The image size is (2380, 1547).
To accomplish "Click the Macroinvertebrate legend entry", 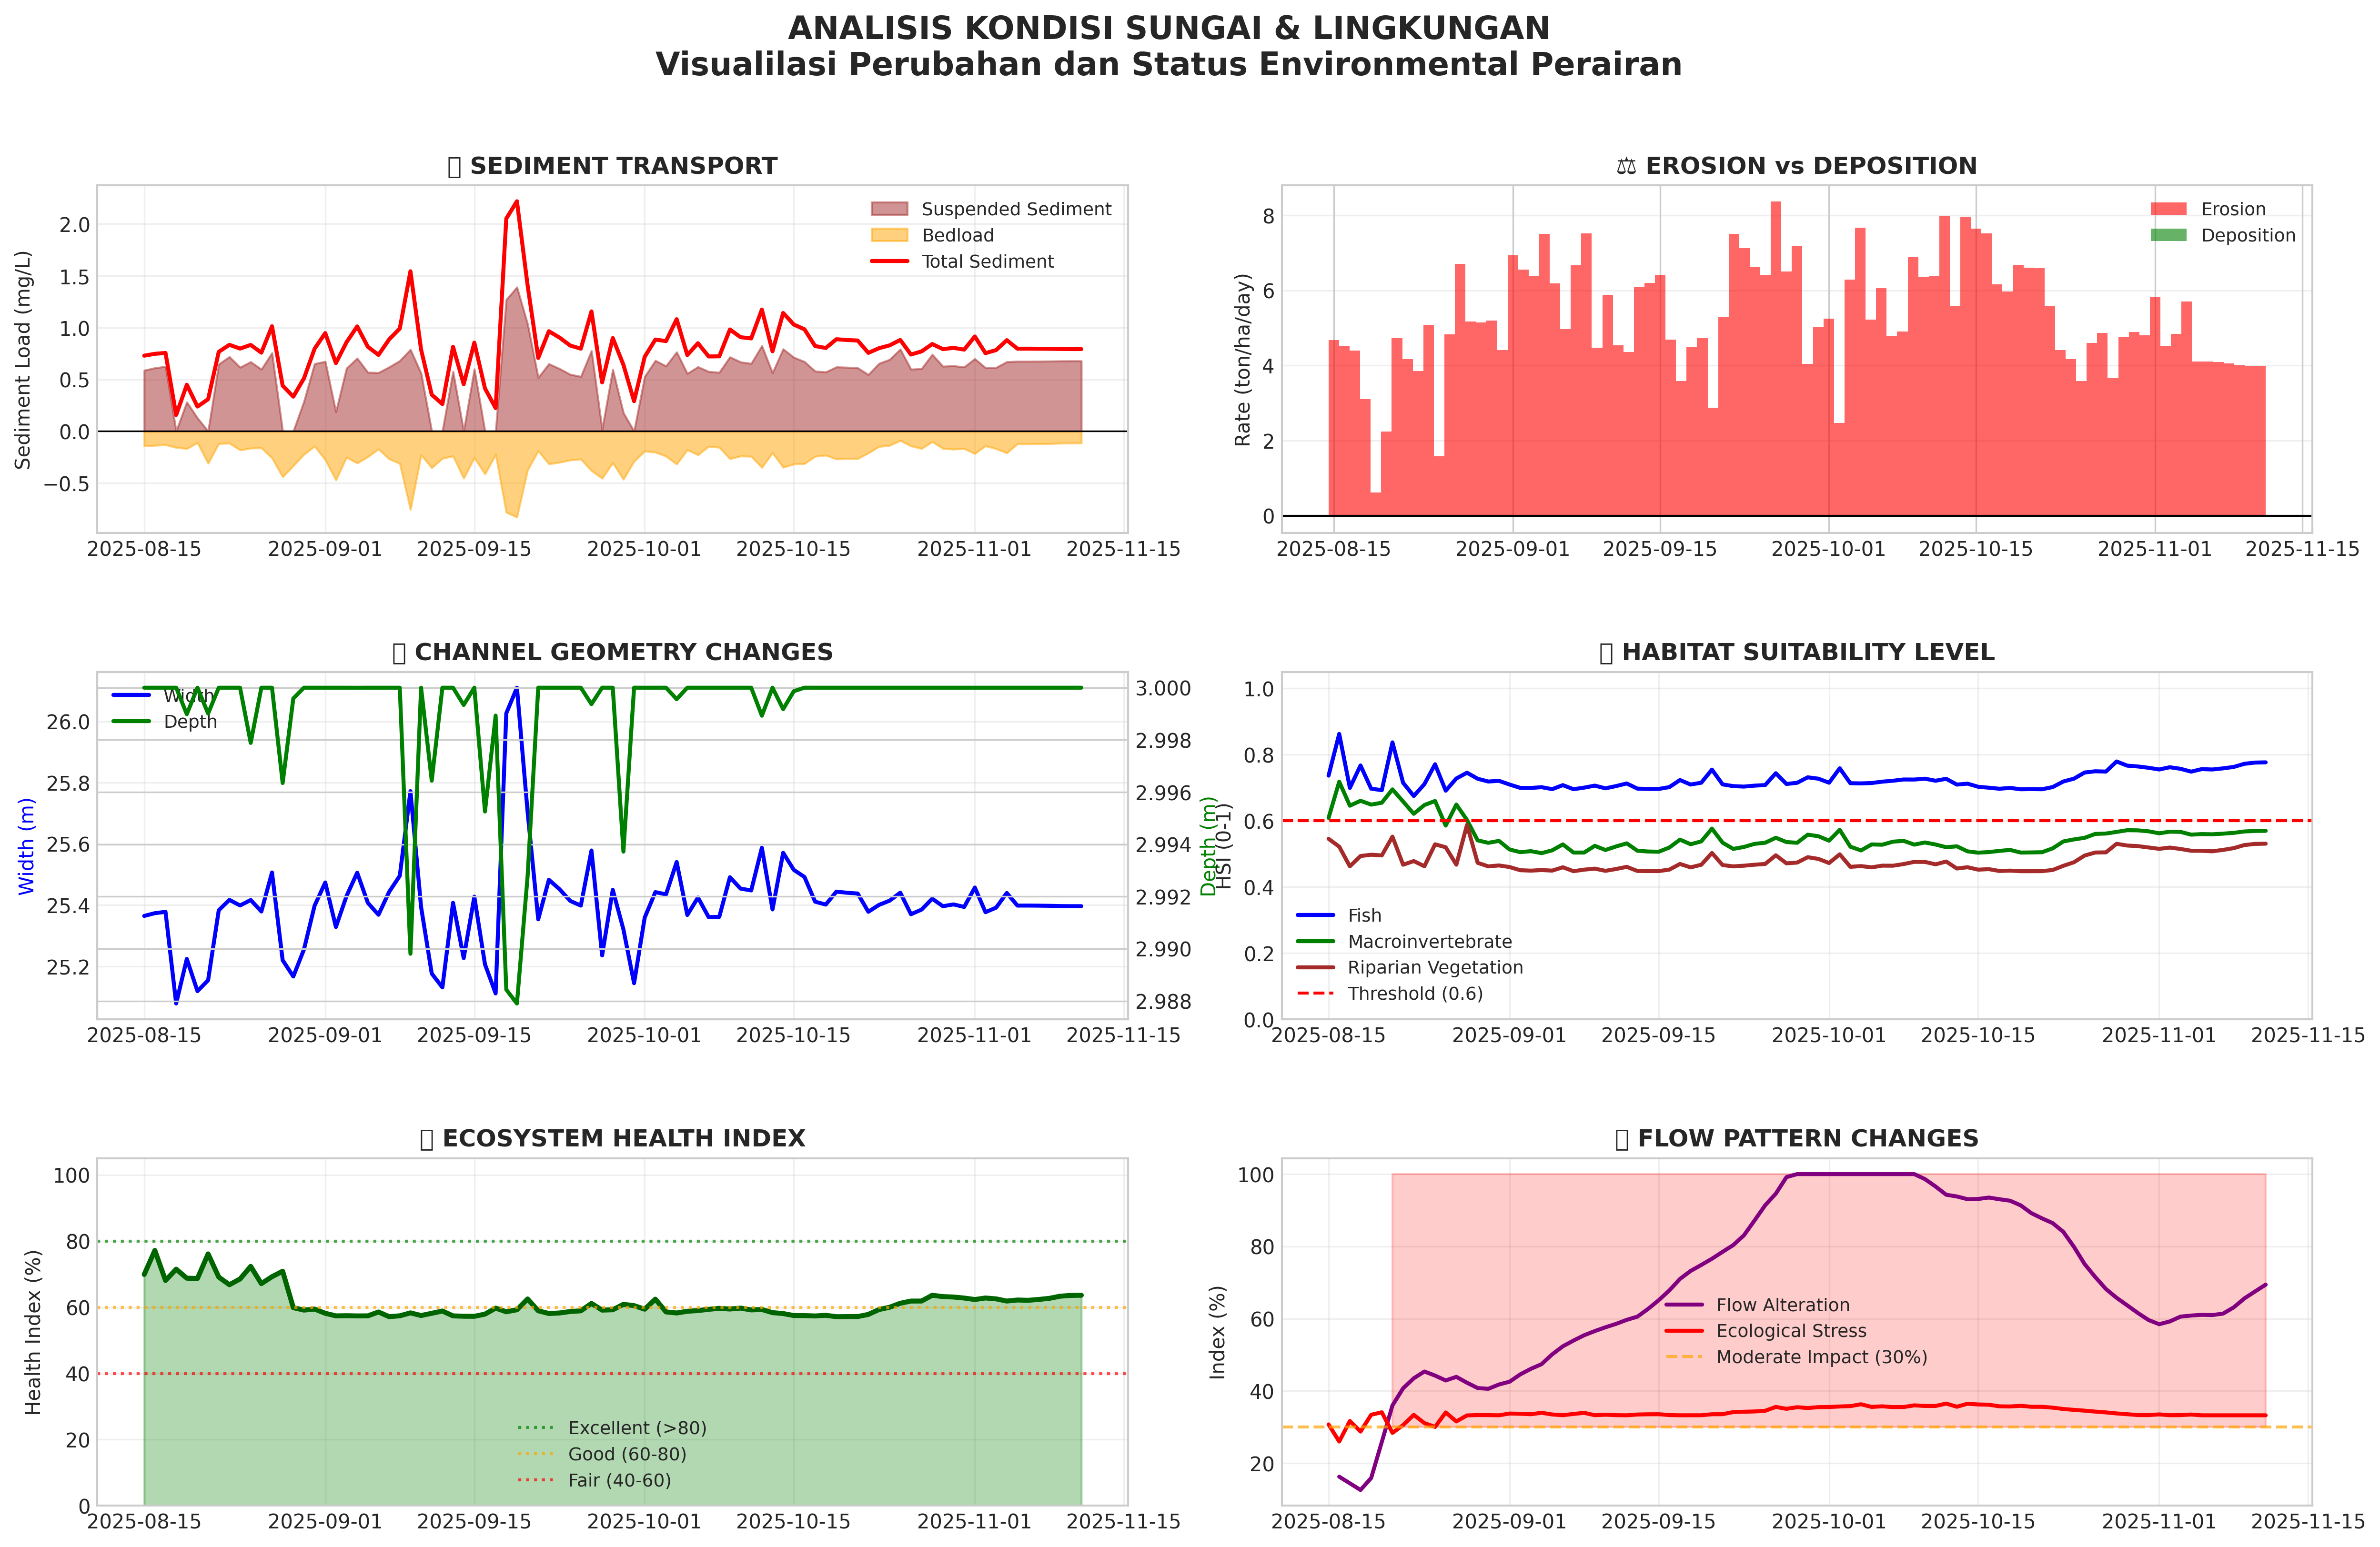I will (x=1429, y=941).
